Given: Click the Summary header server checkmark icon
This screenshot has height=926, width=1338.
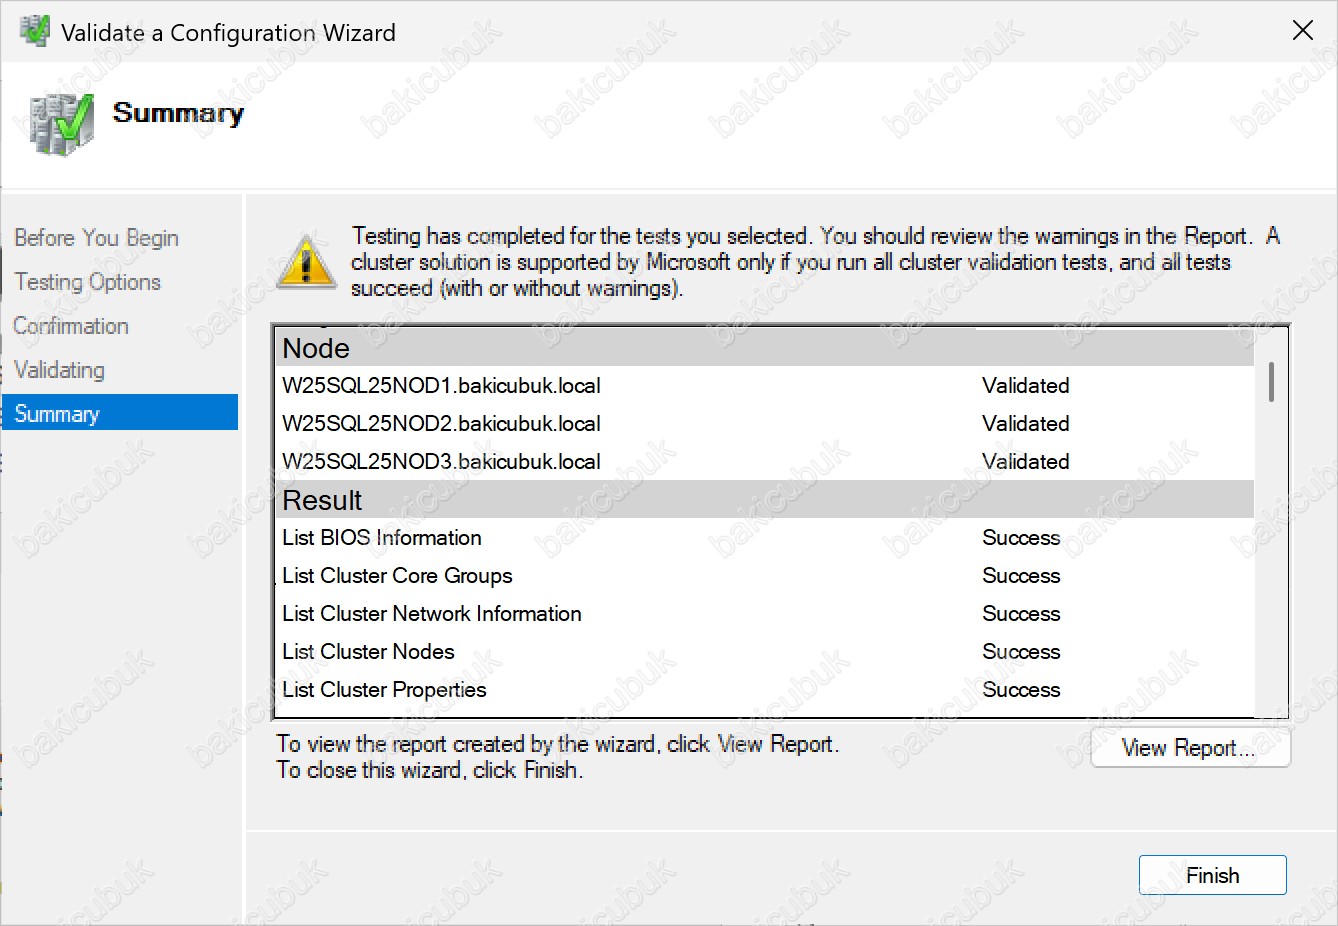Looking at the screenshot, I should click(62, 124).
